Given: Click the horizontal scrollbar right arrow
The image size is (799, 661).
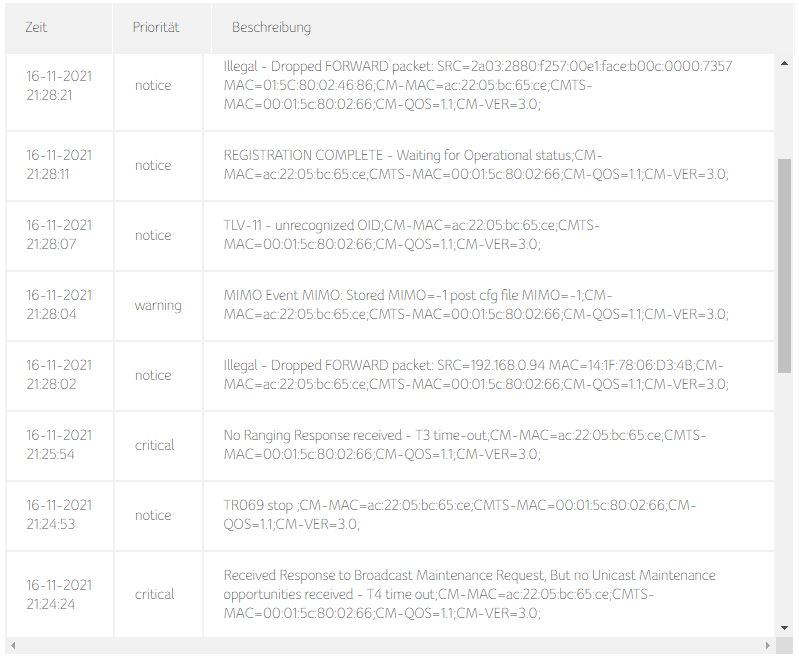Looking at the screenshot, I should [x=767, y=645].
